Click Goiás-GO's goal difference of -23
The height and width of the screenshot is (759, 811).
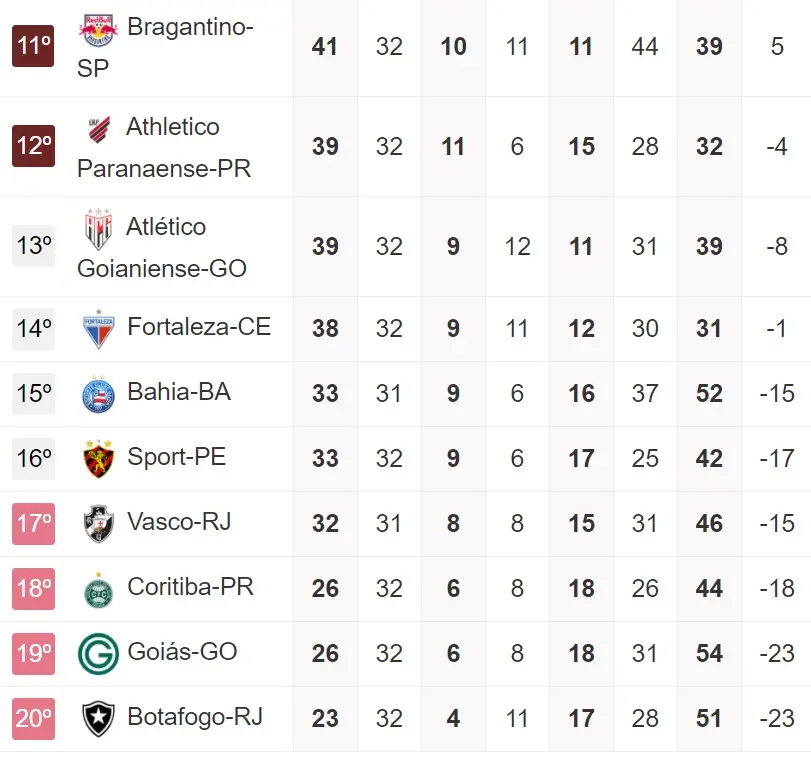tap(776, 654)
